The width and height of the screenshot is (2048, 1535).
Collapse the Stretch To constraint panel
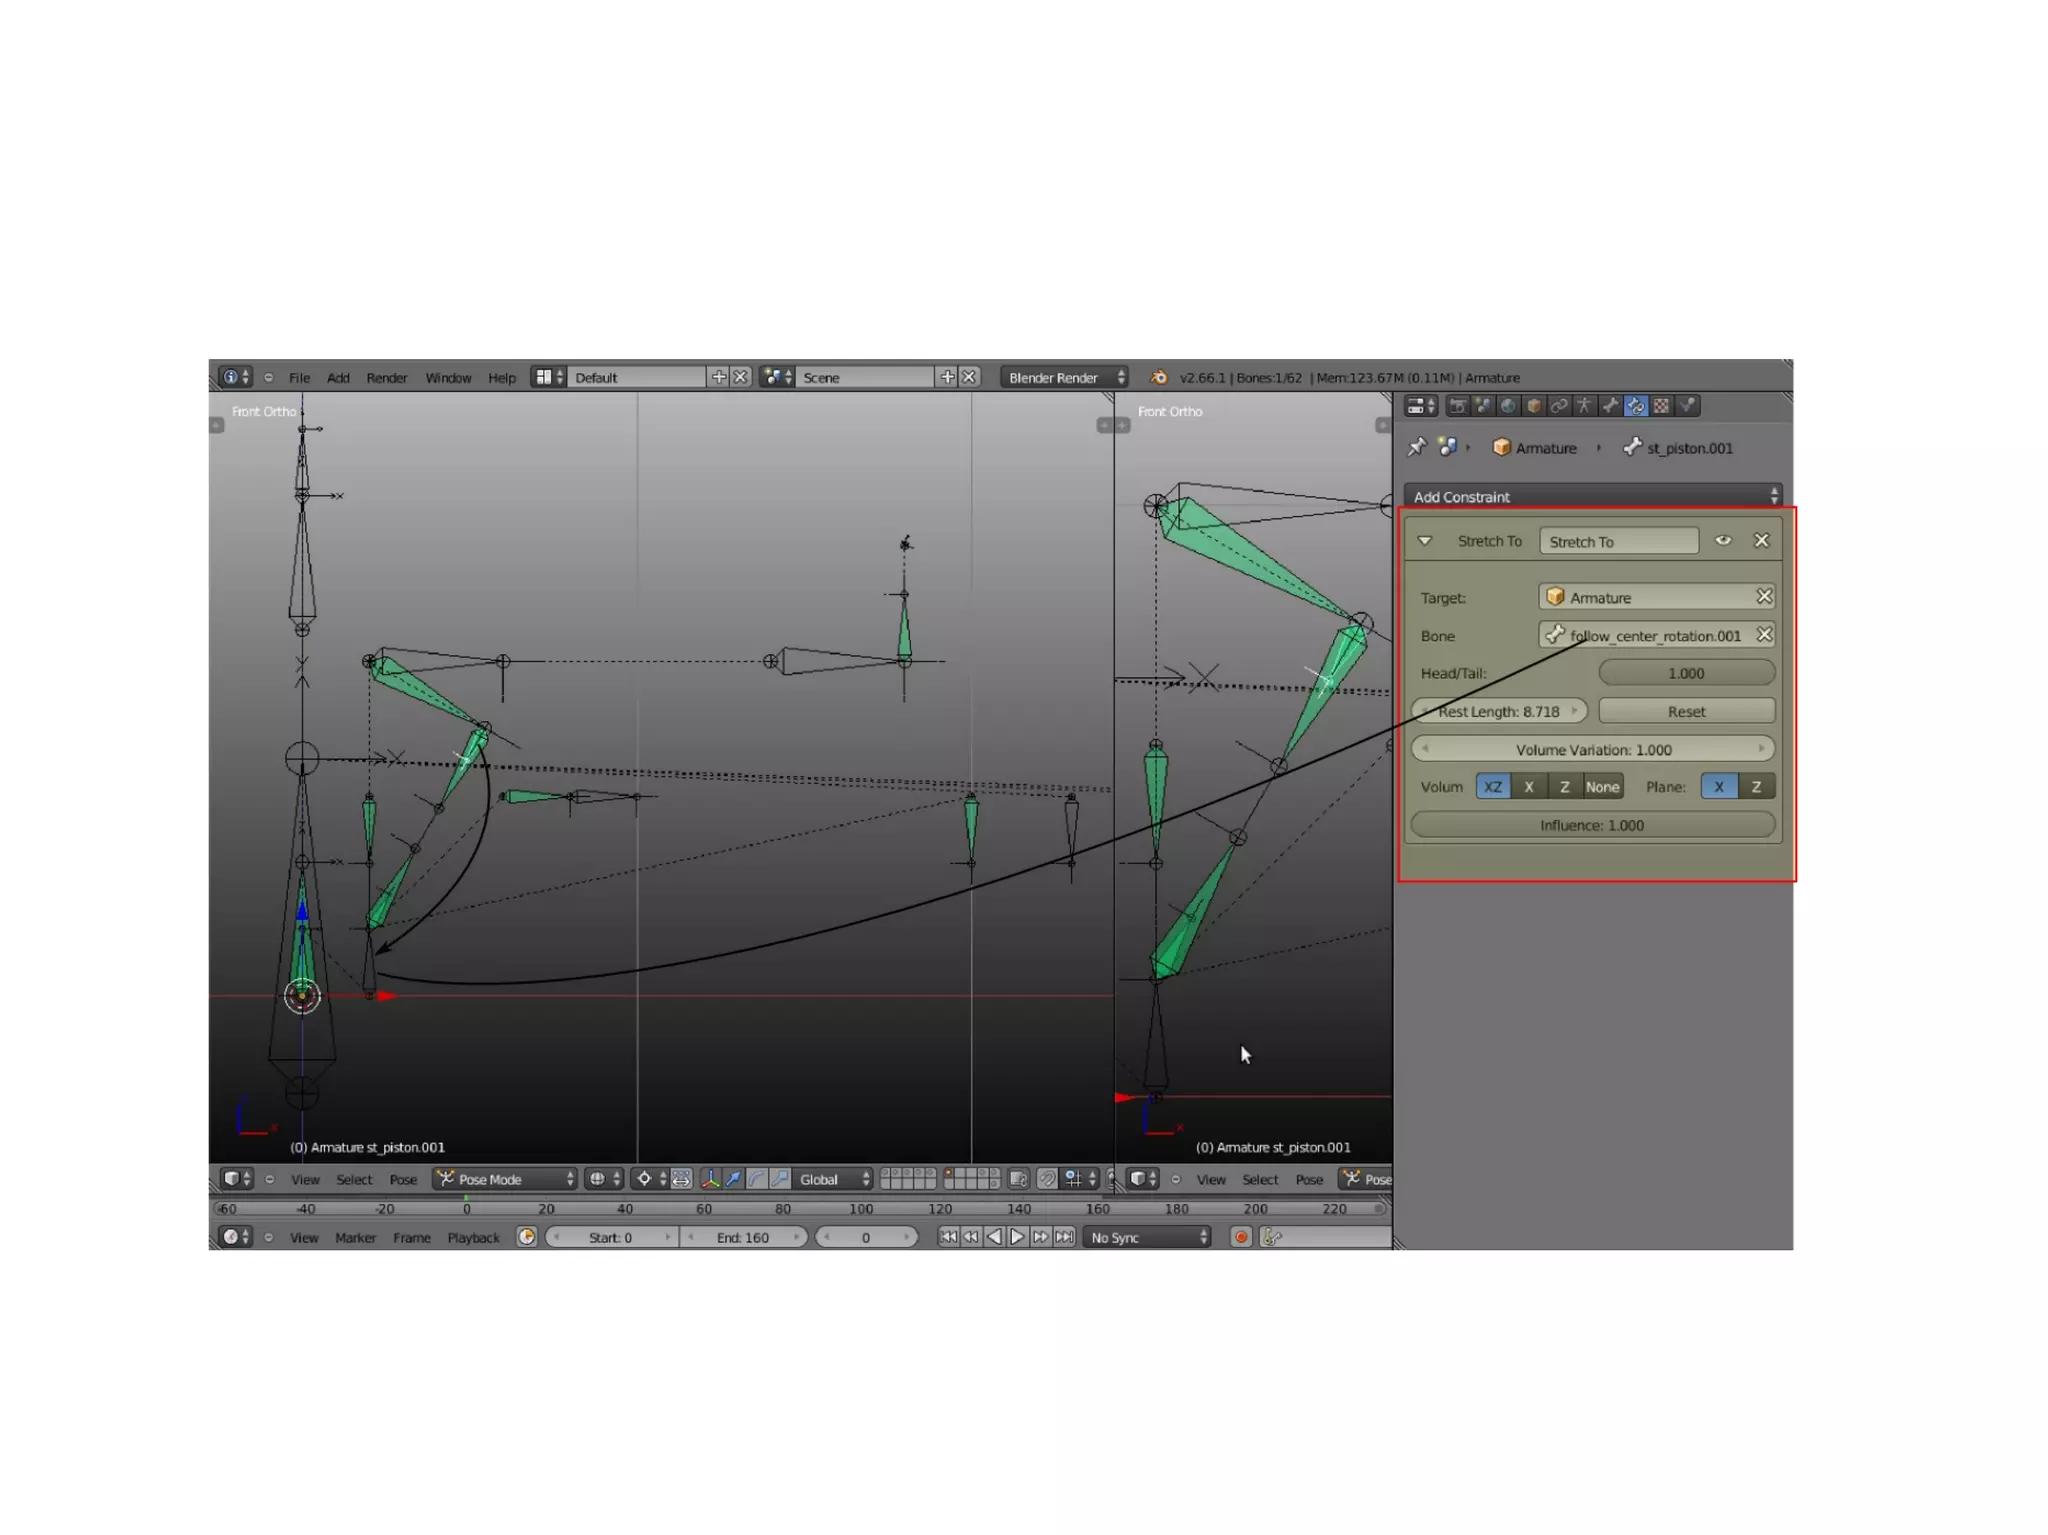coord(1425,541)
